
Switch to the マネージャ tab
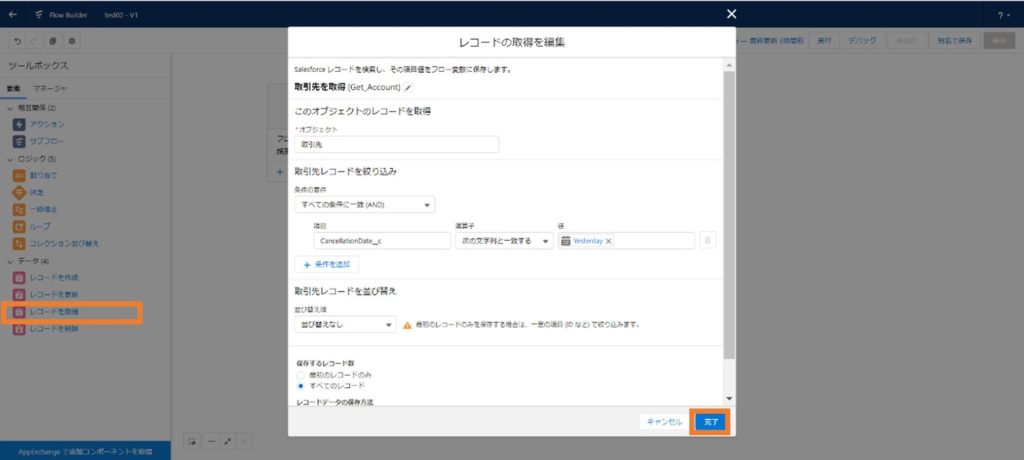coord(50,88)
